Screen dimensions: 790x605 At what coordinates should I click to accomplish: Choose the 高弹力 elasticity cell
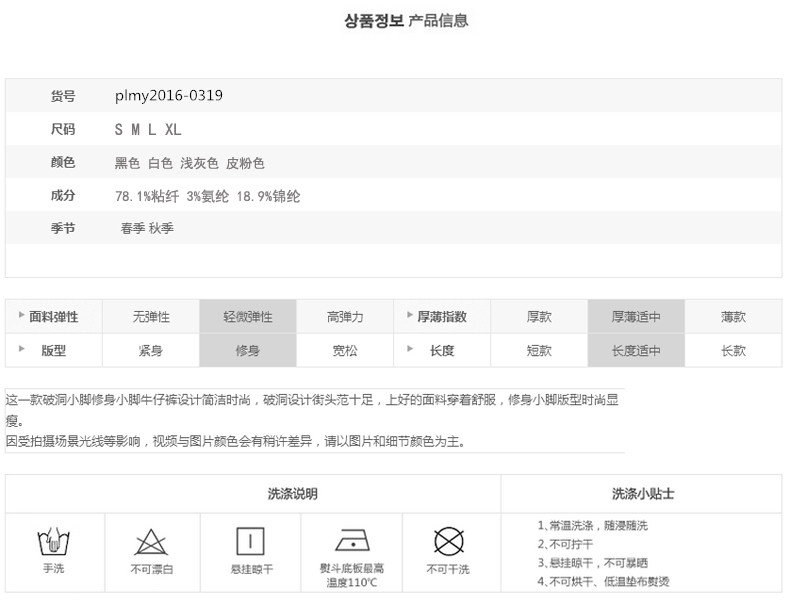[x=345, y=317]
